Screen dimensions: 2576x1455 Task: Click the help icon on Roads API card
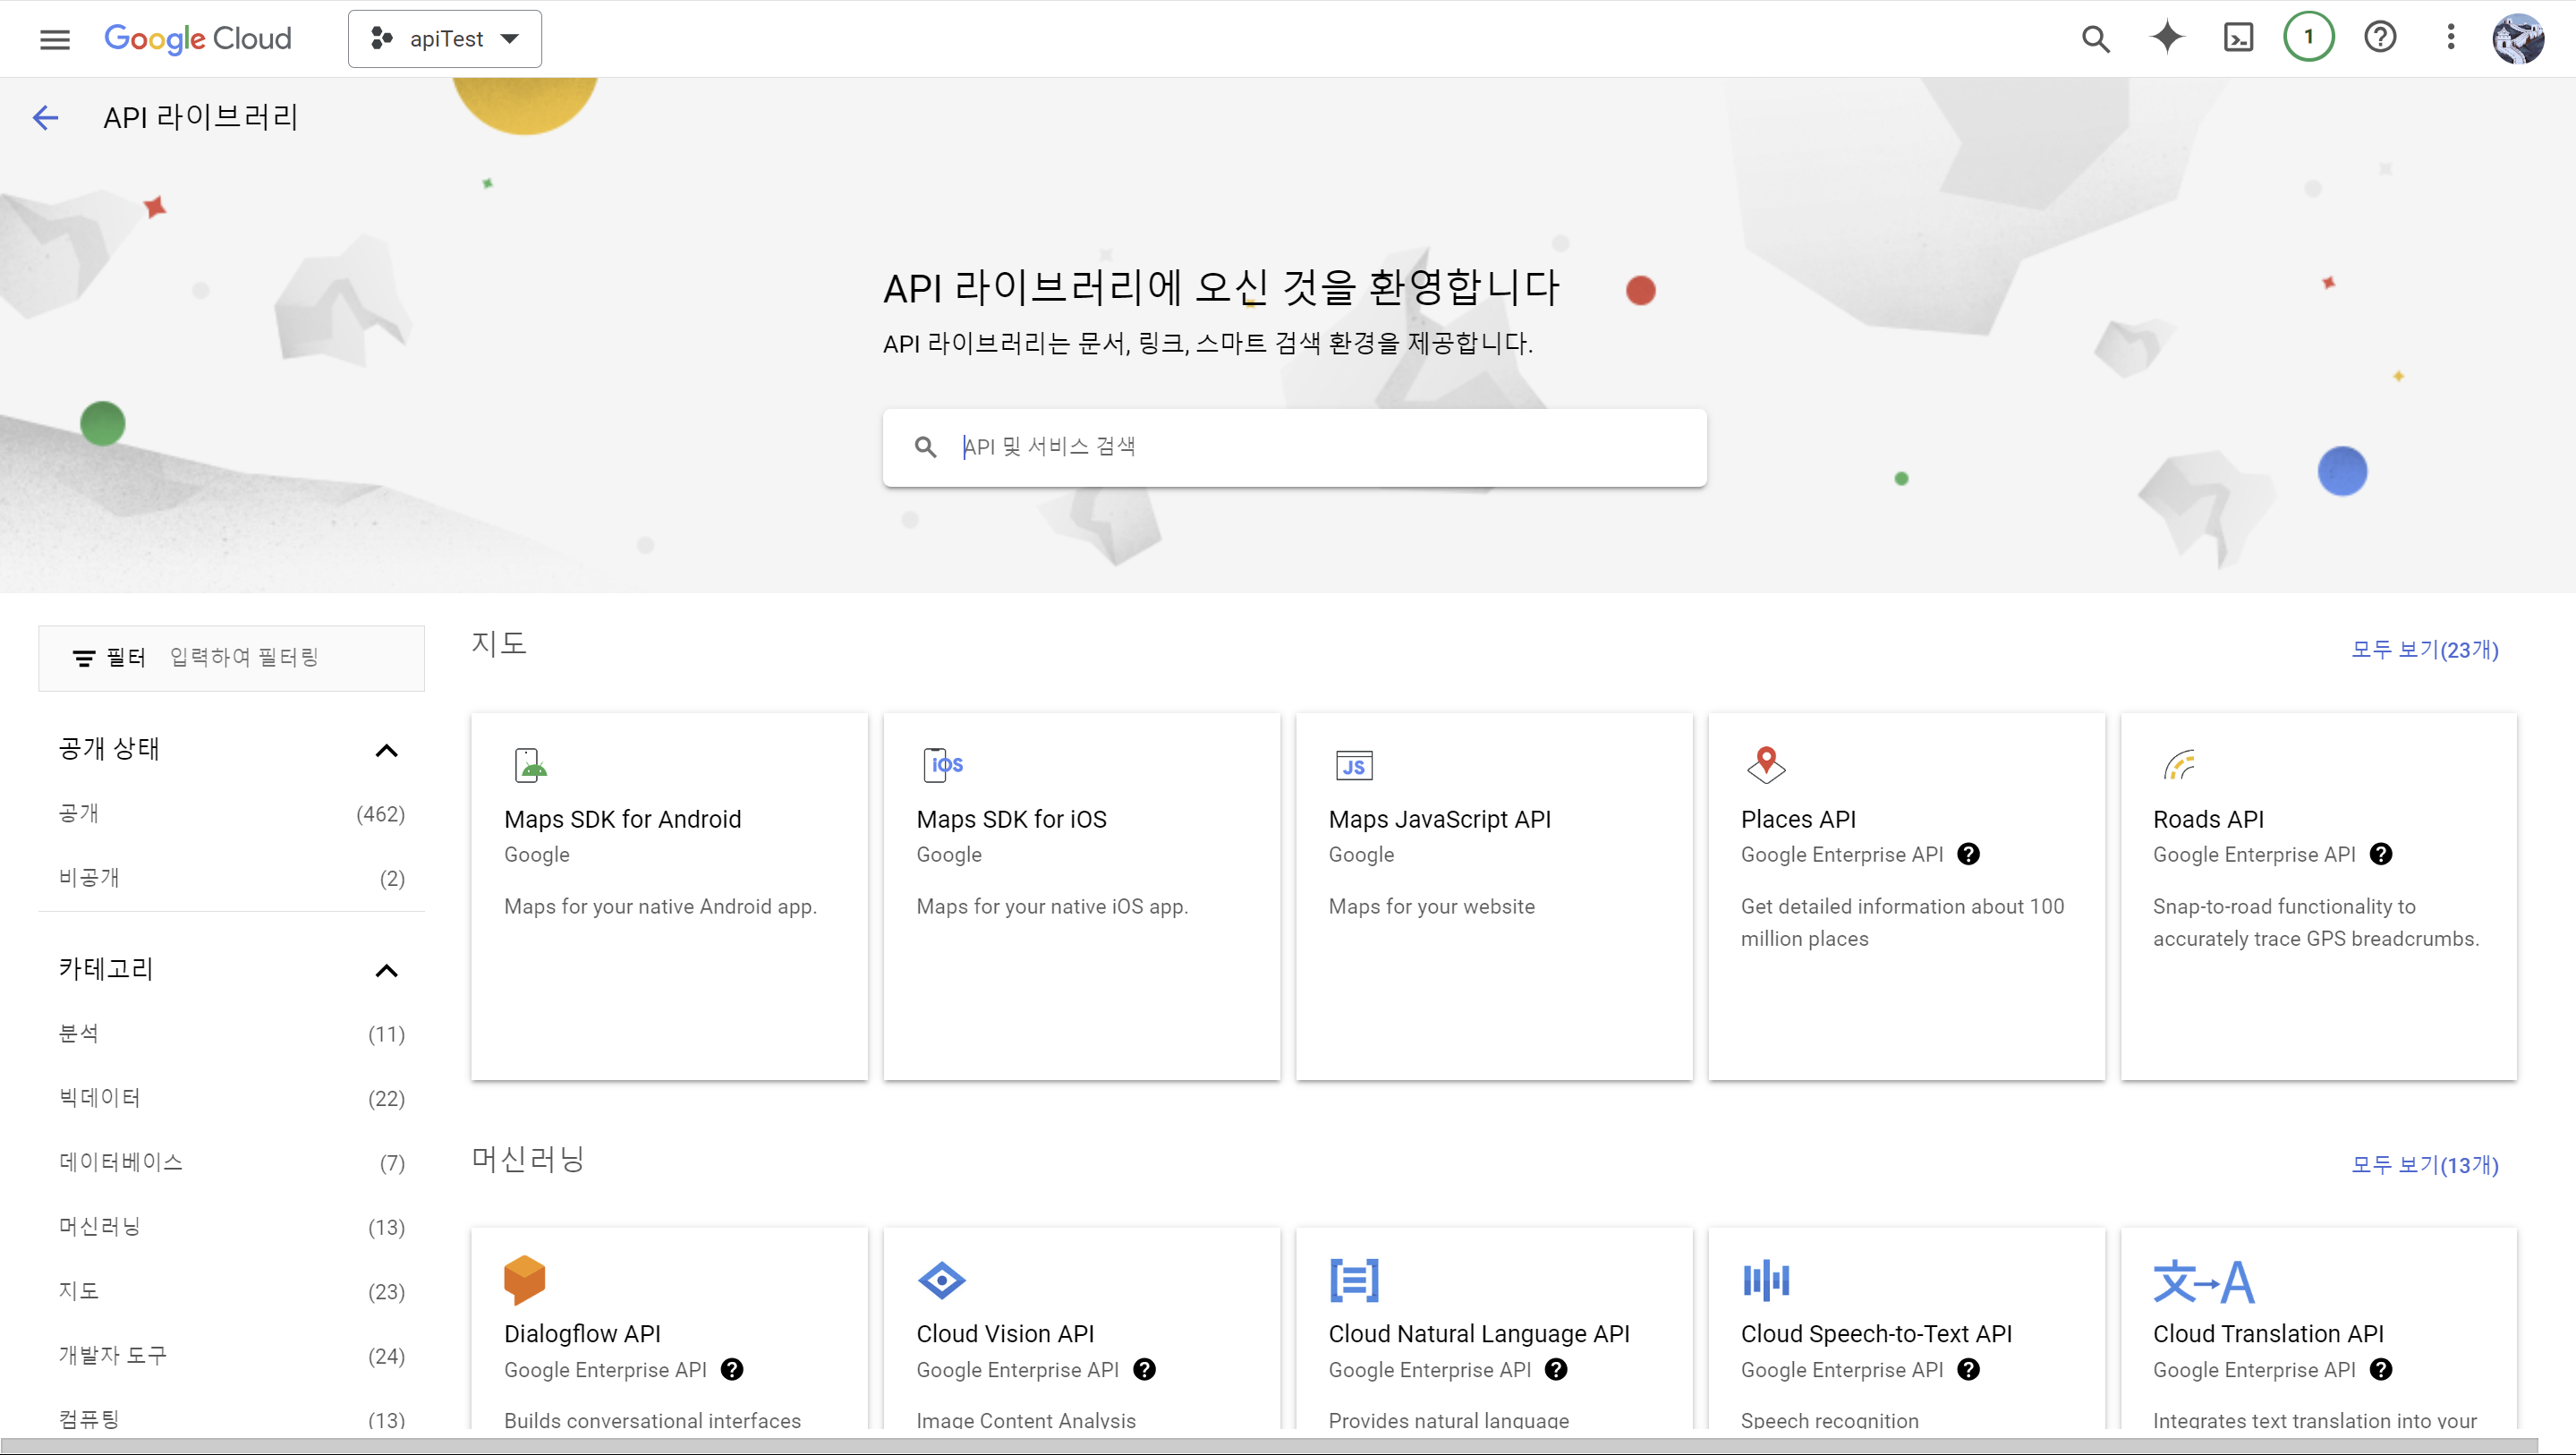(2381, 854)
